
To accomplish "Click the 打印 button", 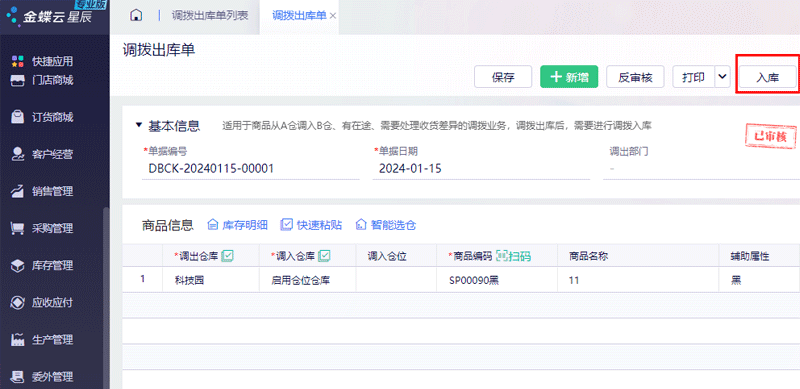I will [693, 77].
